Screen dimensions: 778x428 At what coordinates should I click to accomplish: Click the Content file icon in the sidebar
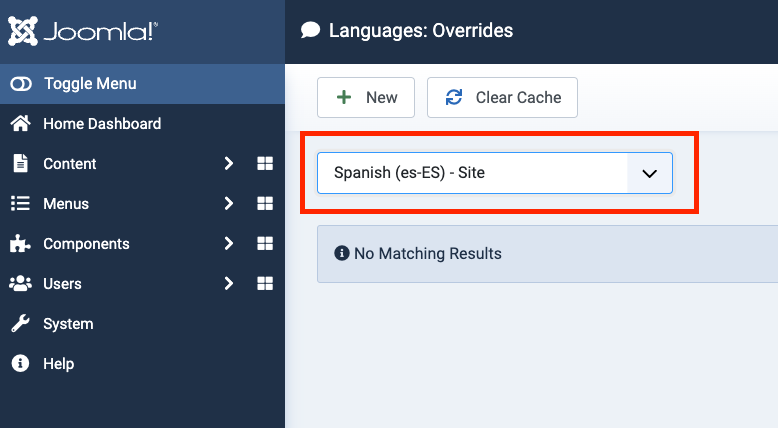20,164
